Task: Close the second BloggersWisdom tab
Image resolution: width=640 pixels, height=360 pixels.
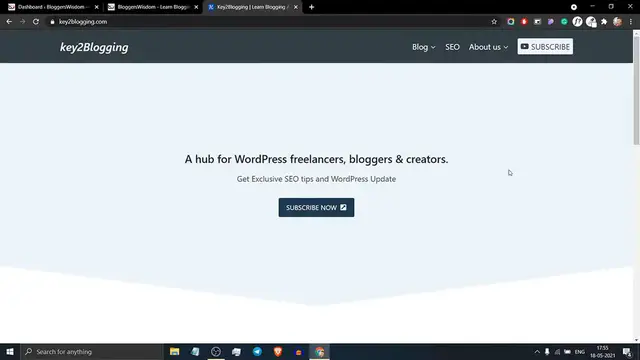Action: (x=196, y=7)
